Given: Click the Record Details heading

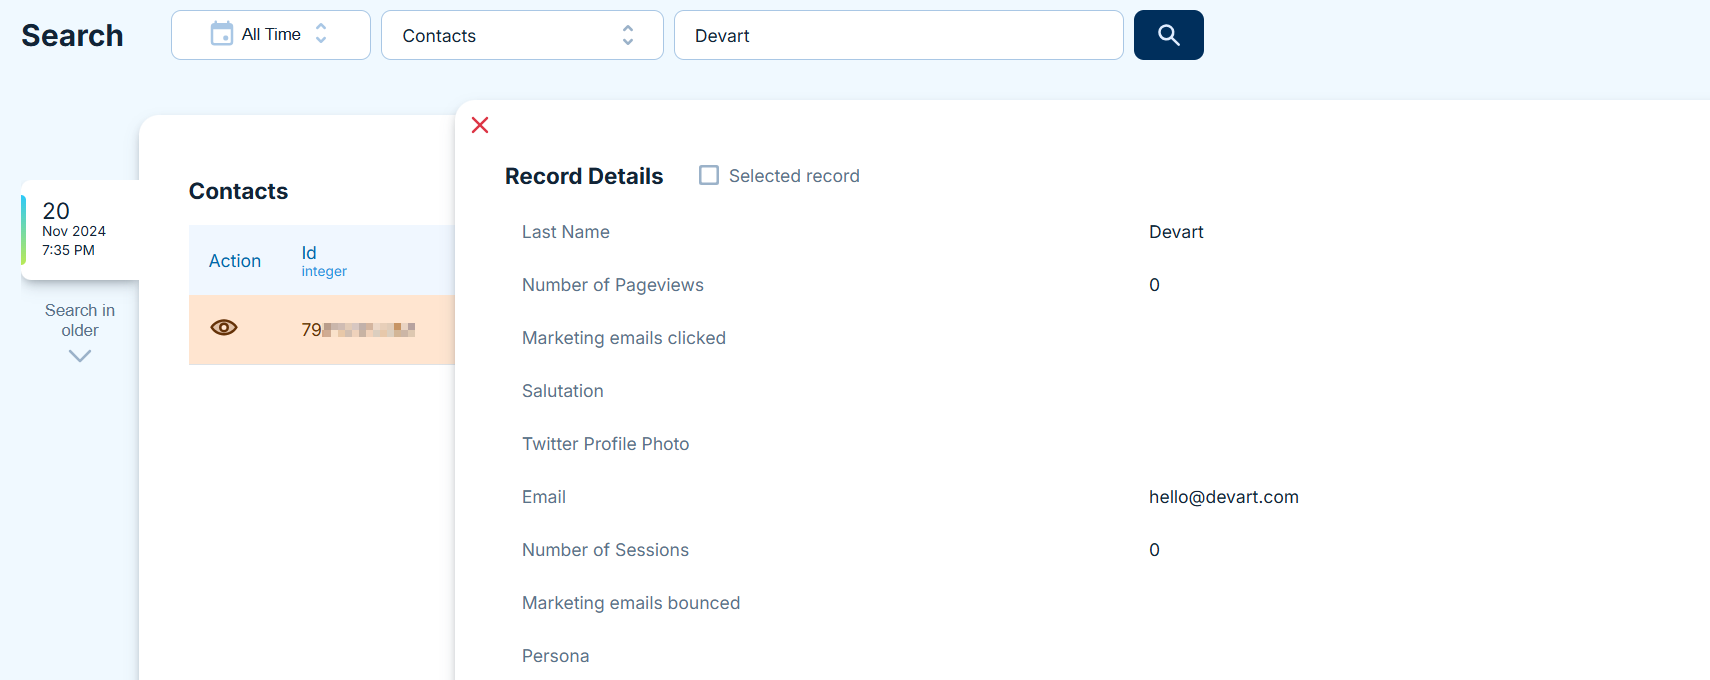Looking at the screenshot, I should point(584,176).
